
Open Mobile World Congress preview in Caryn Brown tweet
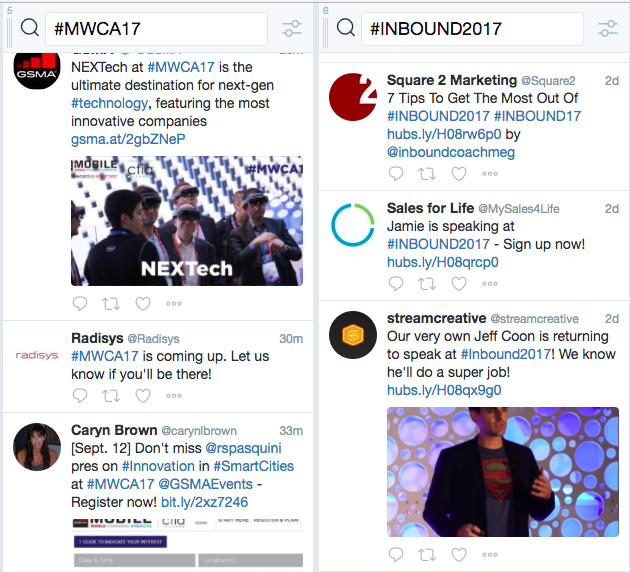(187, 542)
